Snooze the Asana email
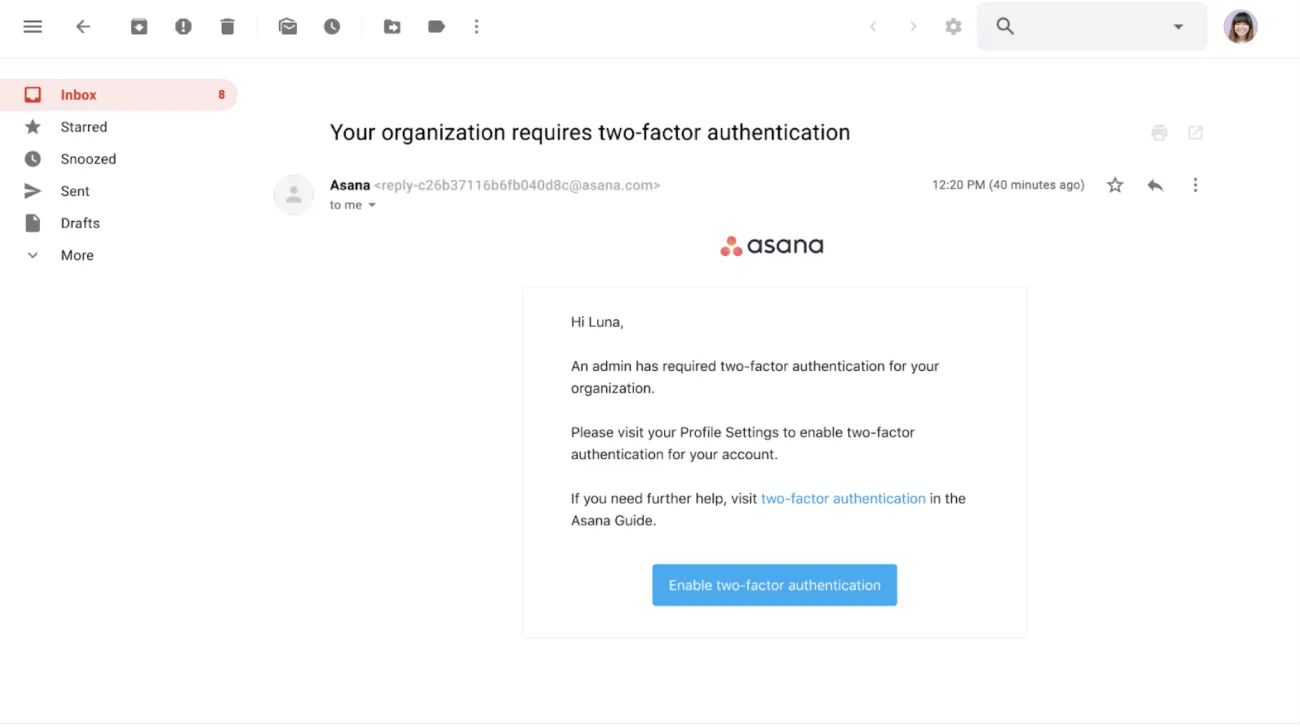Screen dimensions: 1300x728 coord(332,26)
